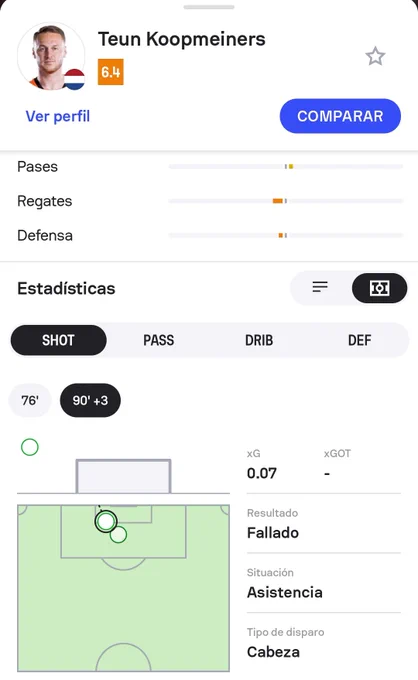This screenshot has height=680, width=418.
Task: Switch to the PASS tab
Action: (x=159, y=340)
